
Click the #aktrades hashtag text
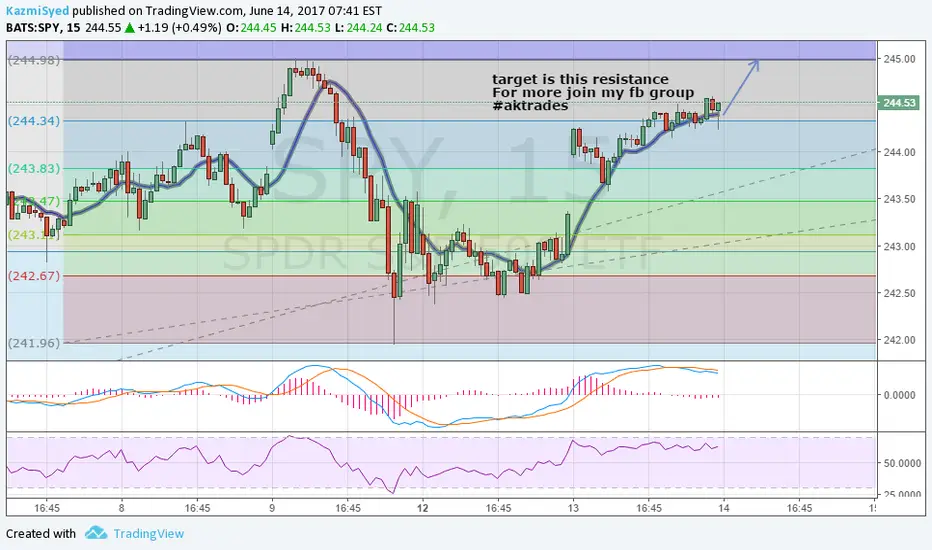click(530, 105)
